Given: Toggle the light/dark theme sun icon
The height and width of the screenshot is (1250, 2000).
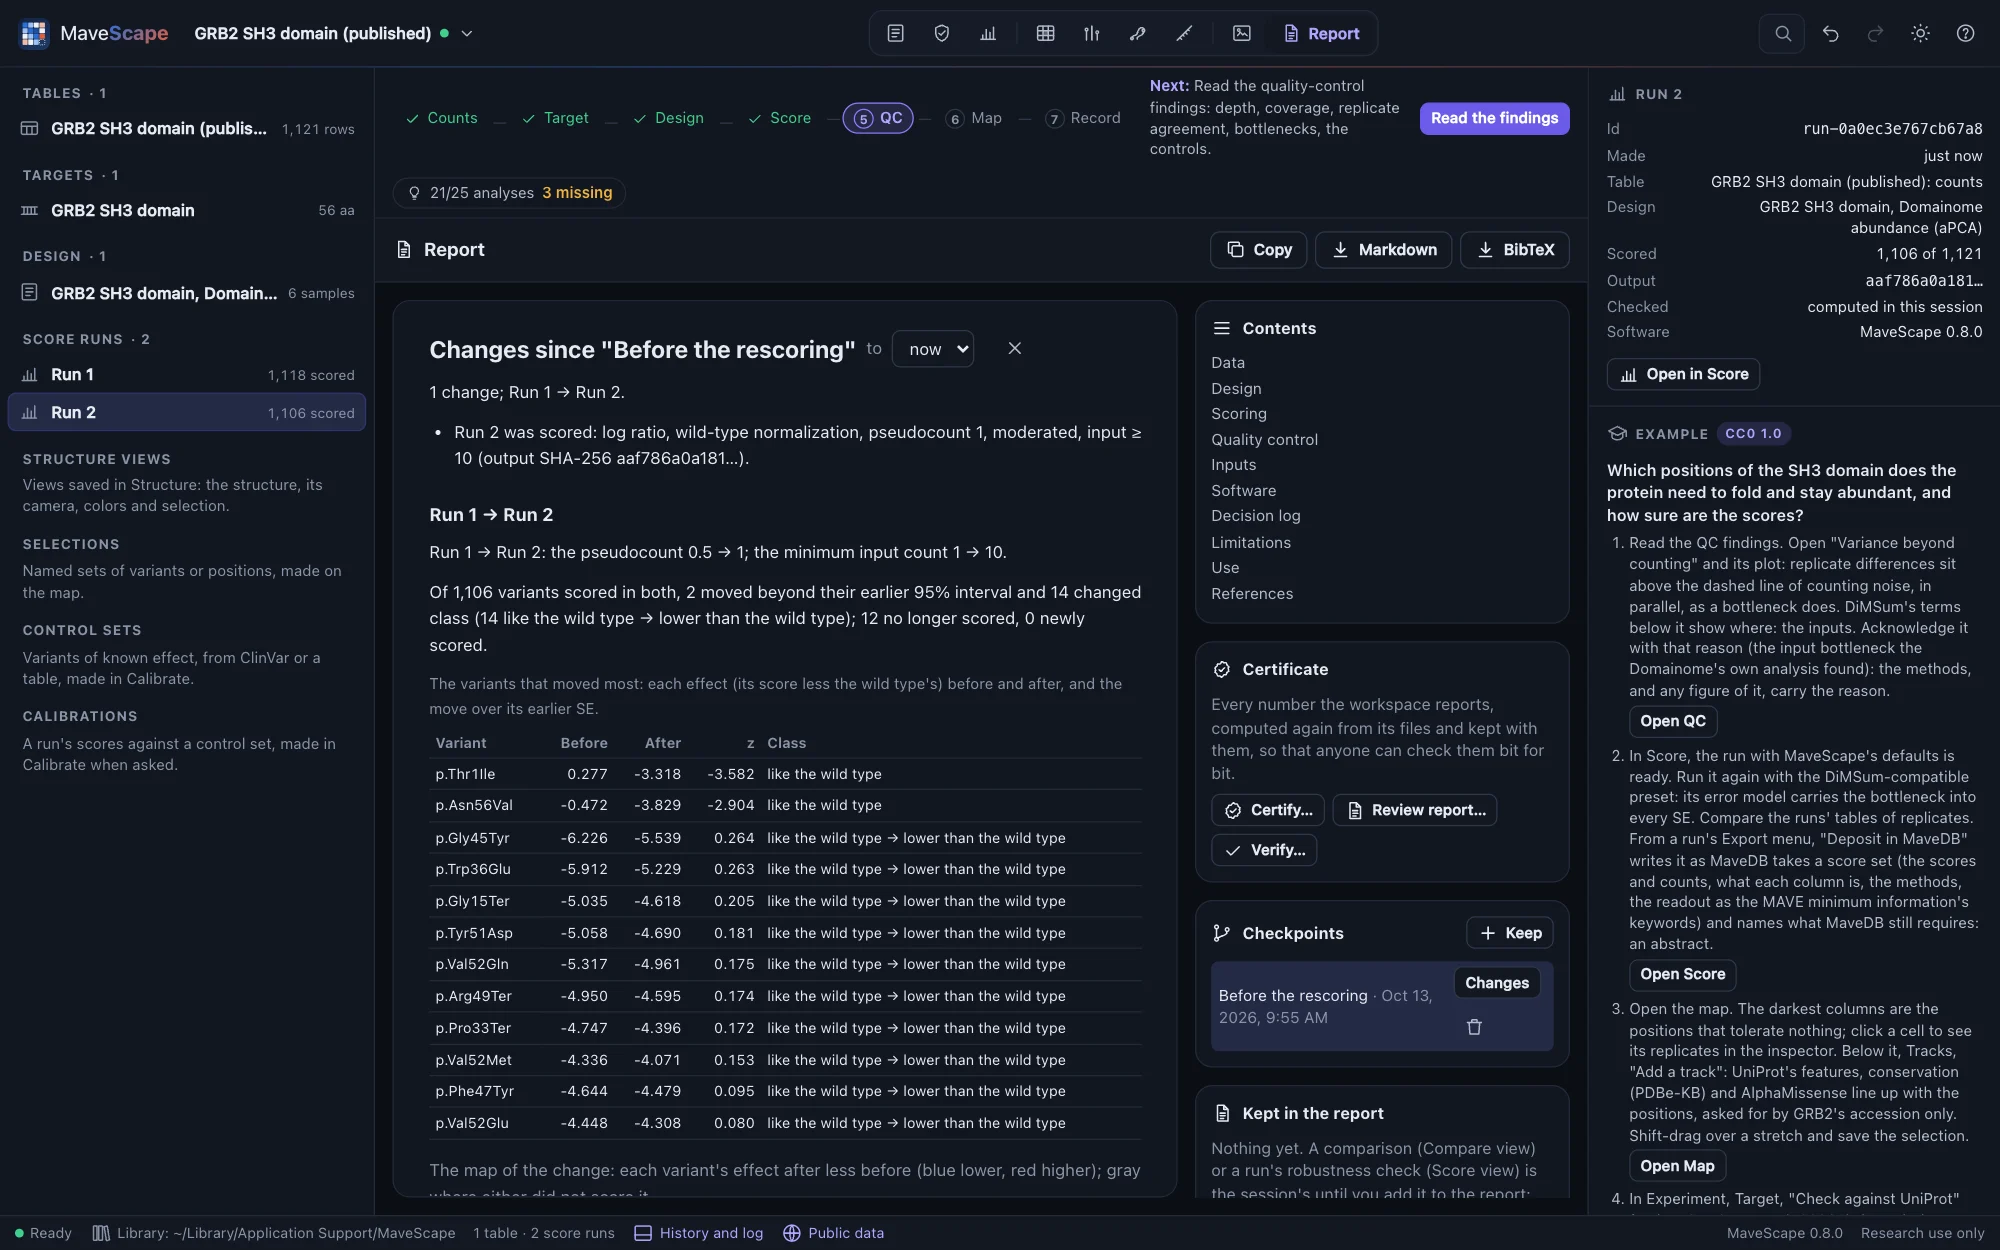Looking at the screenshot, I should tap(1920, 33).
